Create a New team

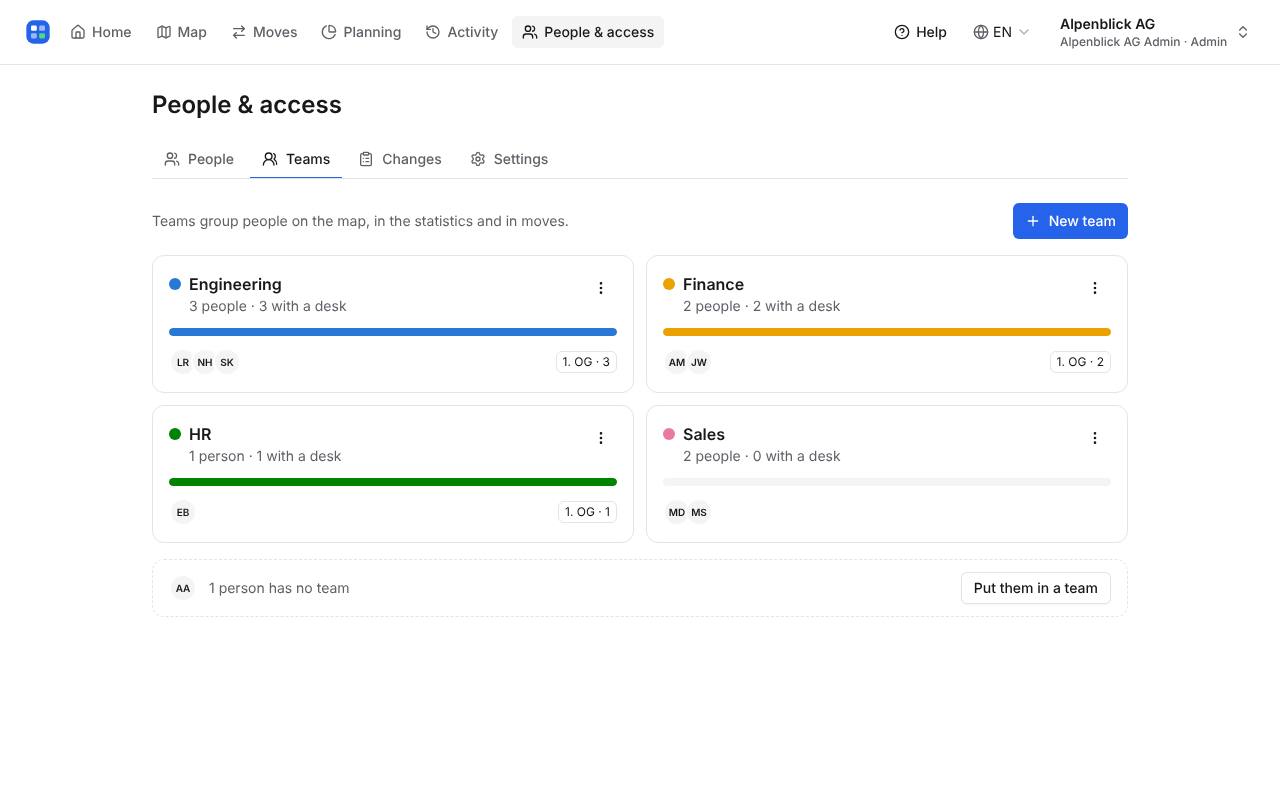pos(1070,221)
